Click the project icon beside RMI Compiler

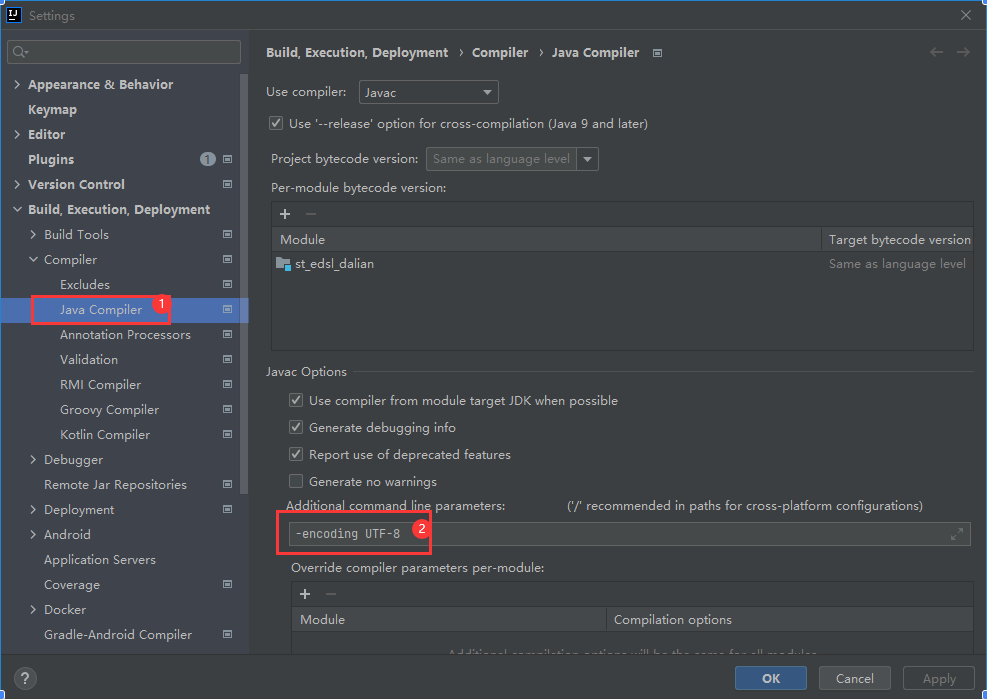[227, 384]
